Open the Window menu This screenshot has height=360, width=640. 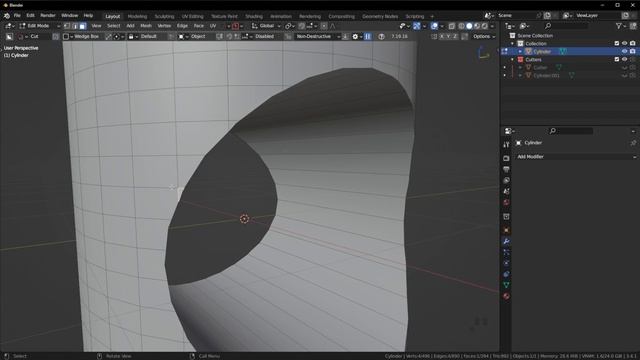[69, 16]
